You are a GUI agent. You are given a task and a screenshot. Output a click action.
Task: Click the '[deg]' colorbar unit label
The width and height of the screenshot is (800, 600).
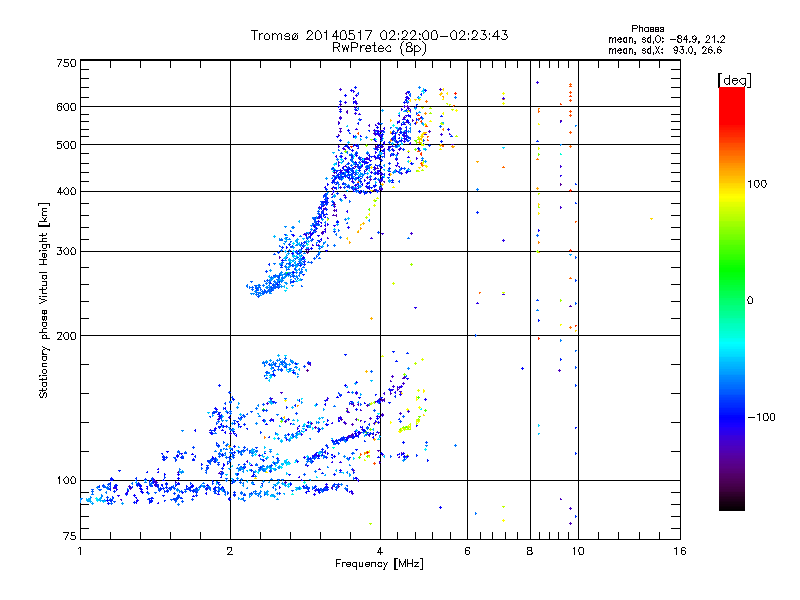[x=734, y=80]
